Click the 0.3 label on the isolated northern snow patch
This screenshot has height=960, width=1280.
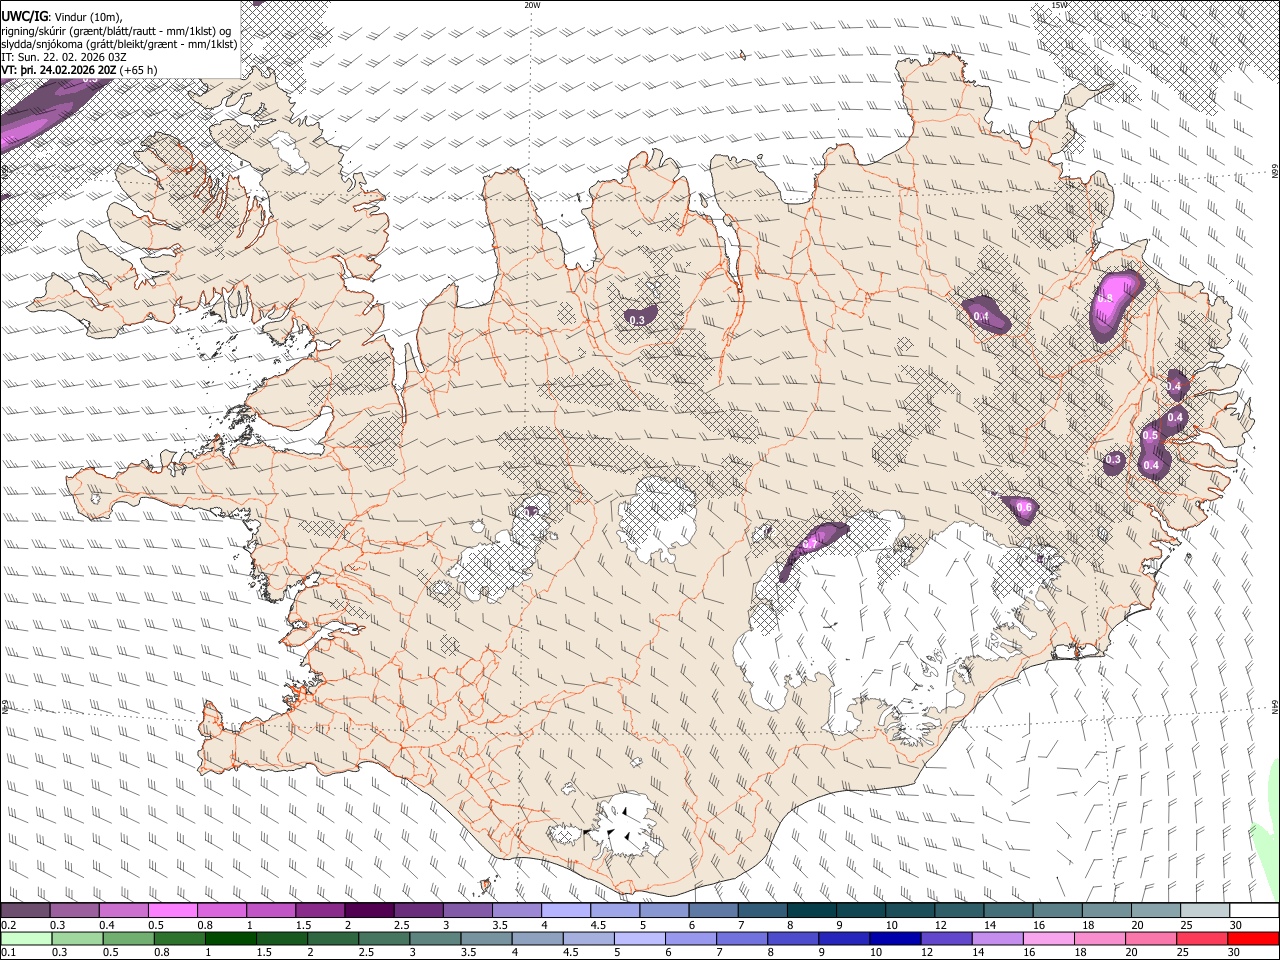point(637,320)
